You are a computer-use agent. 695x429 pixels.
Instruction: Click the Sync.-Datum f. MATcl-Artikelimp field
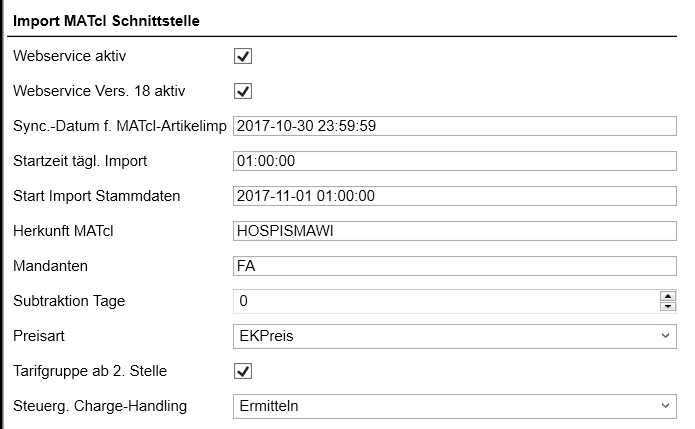pyautogui.click(x=455, y=126)
